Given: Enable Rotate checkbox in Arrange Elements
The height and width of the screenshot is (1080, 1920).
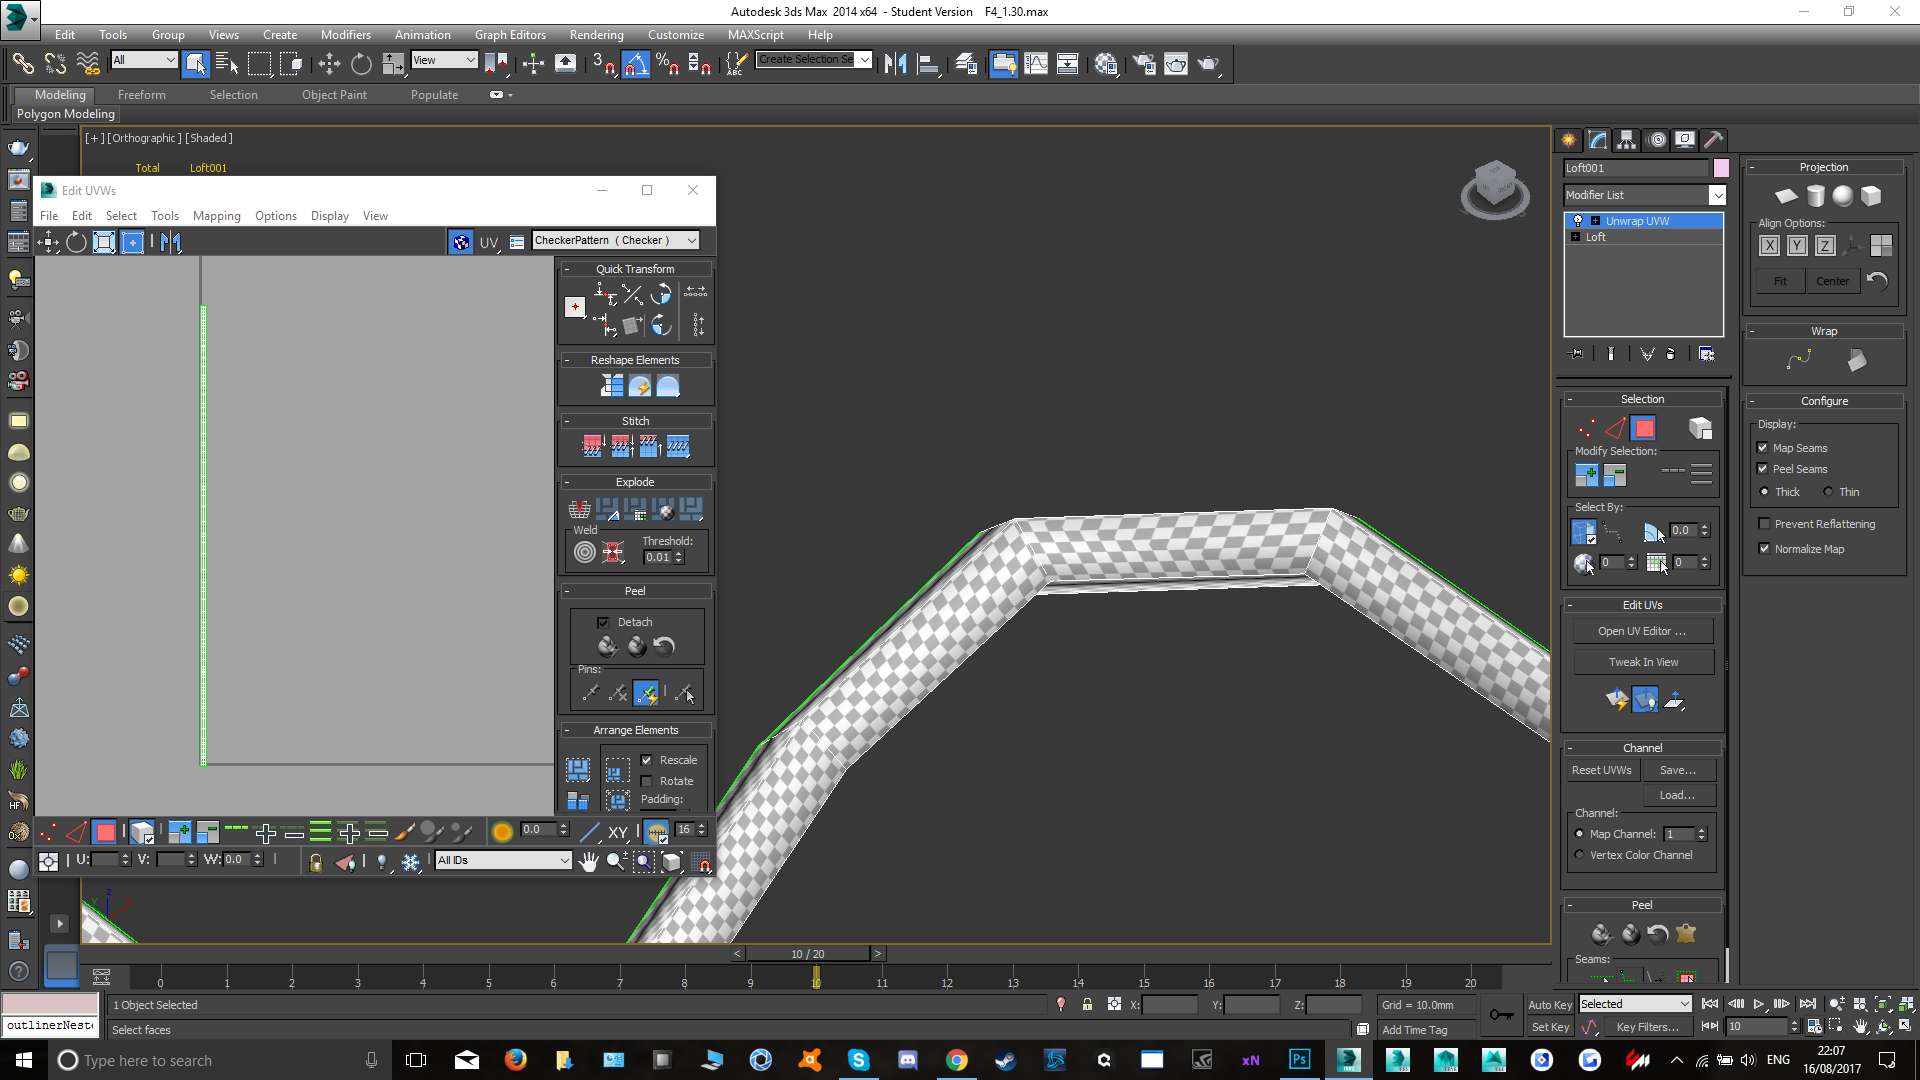Looking at the screenshot, I should click(646, 781).
